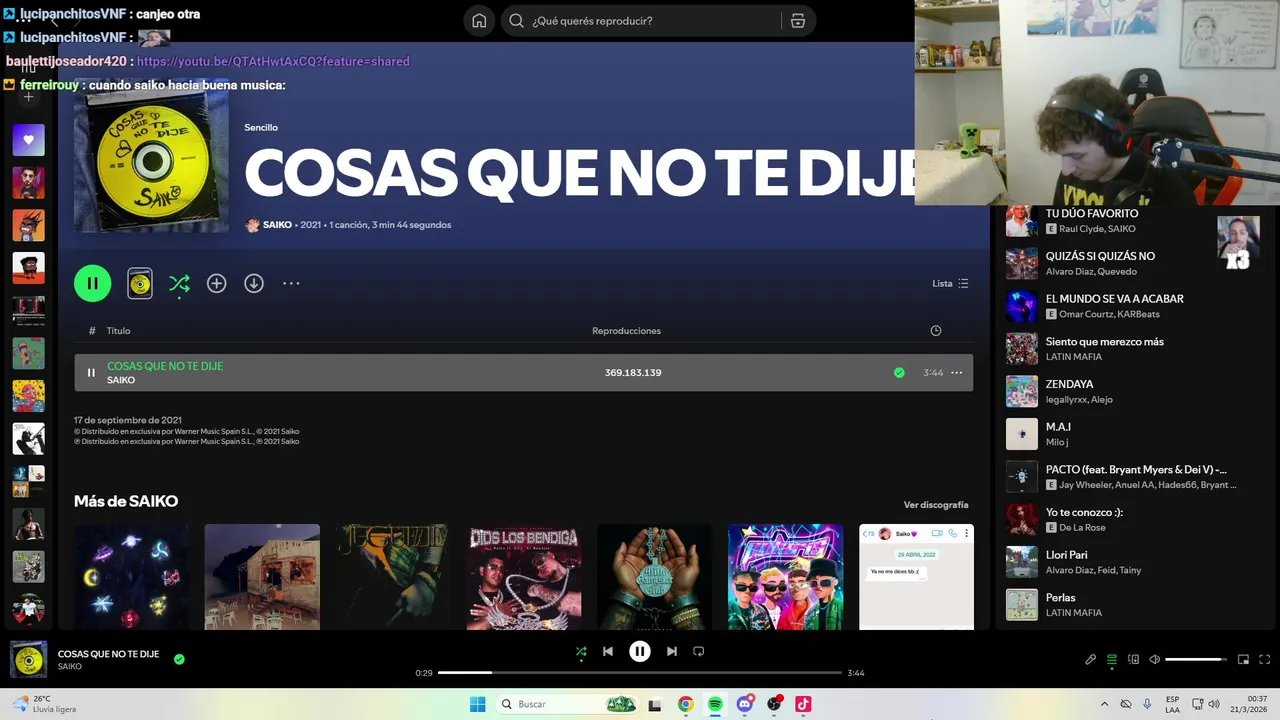Open the miniplayer icon
Image resolution: width=1280 pixels, height=720 pixels.
coord(1244,659)
